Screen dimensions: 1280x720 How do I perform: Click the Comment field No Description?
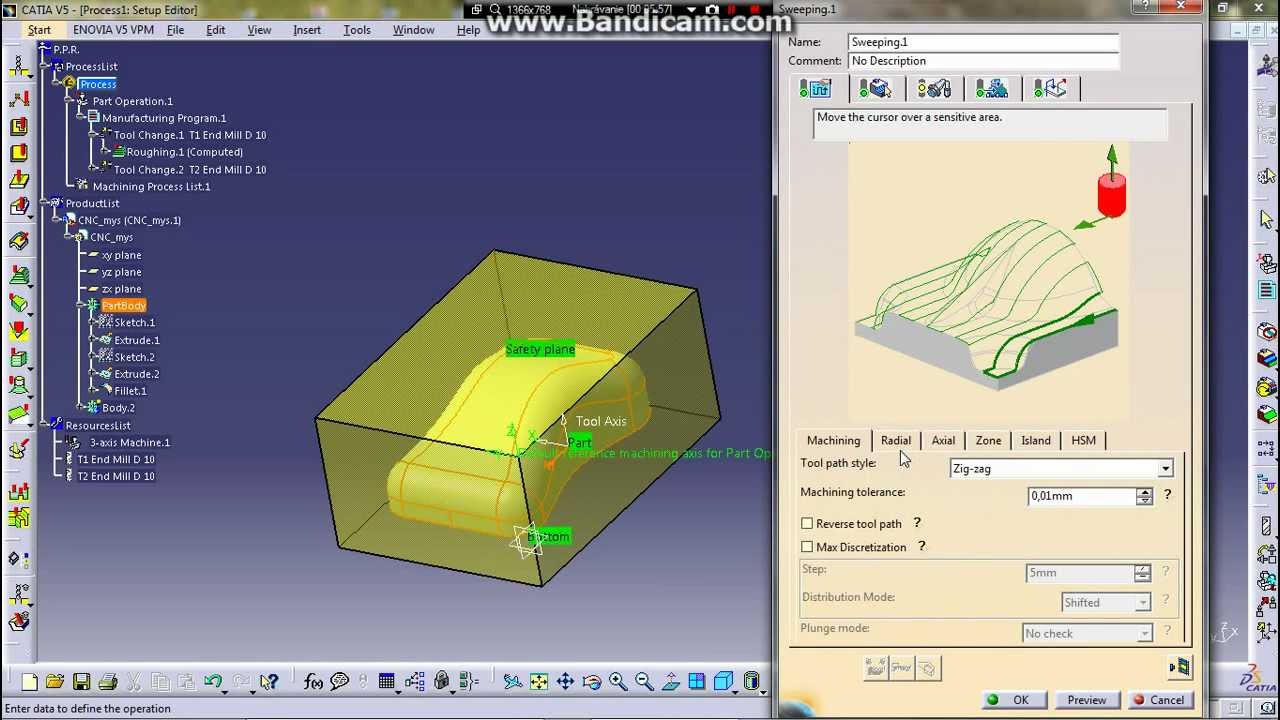983,61
